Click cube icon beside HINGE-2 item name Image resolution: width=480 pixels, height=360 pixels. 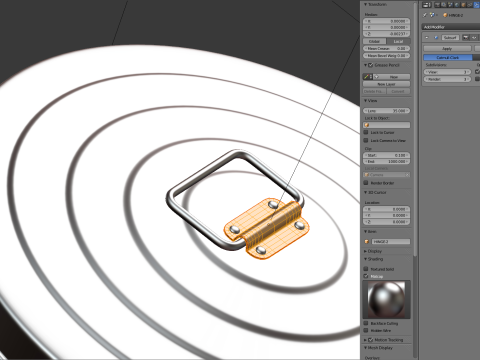pyautogui.click(x=367, y=241)
